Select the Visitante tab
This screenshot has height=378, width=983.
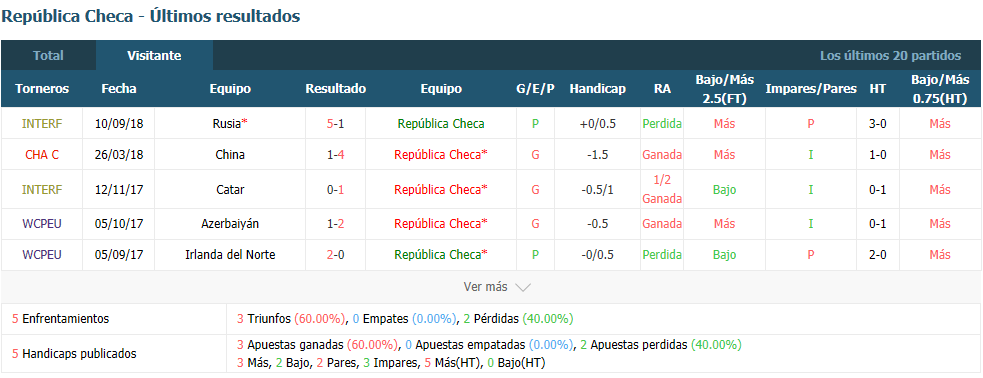(x=154, y=55)
